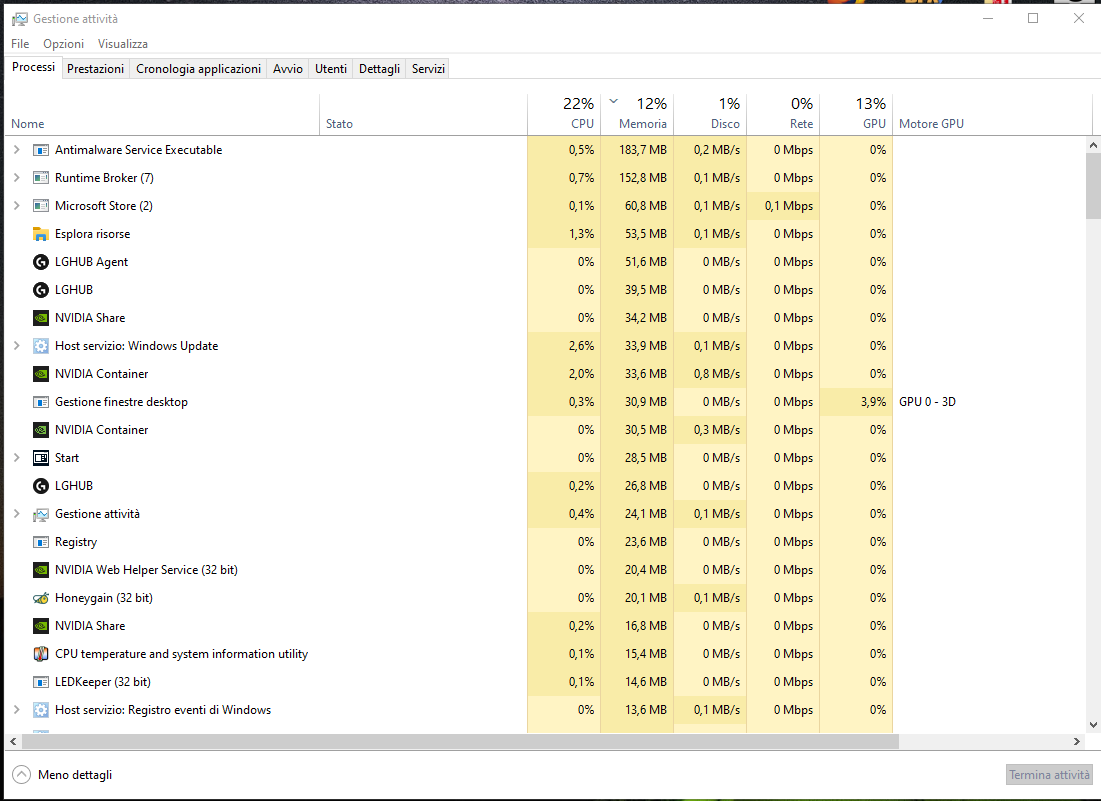The height and width of the screenshot is (801, 1101).
Task: Click the Registro eventi di Windows gear icon
Action: point(41,710)
